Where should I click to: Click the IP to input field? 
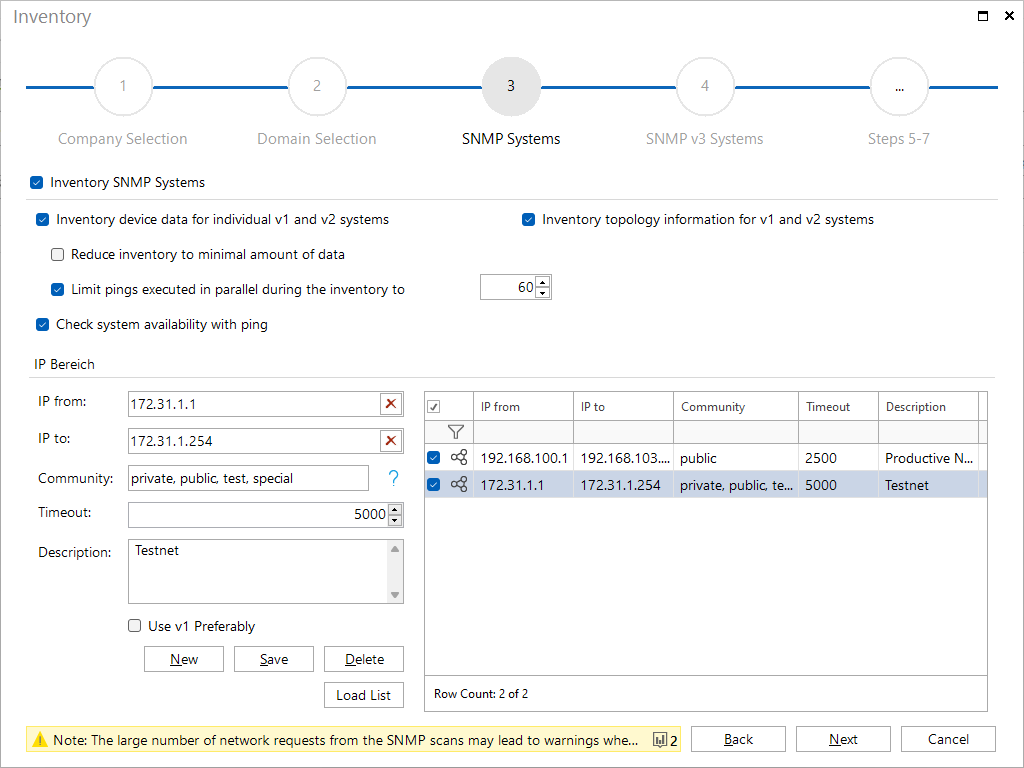point(254,441)
